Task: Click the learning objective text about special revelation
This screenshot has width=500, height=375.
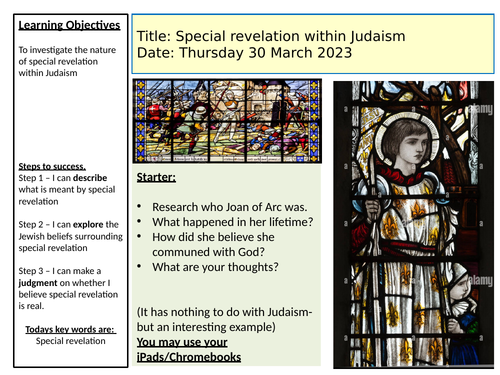Action: click(67, 61)
